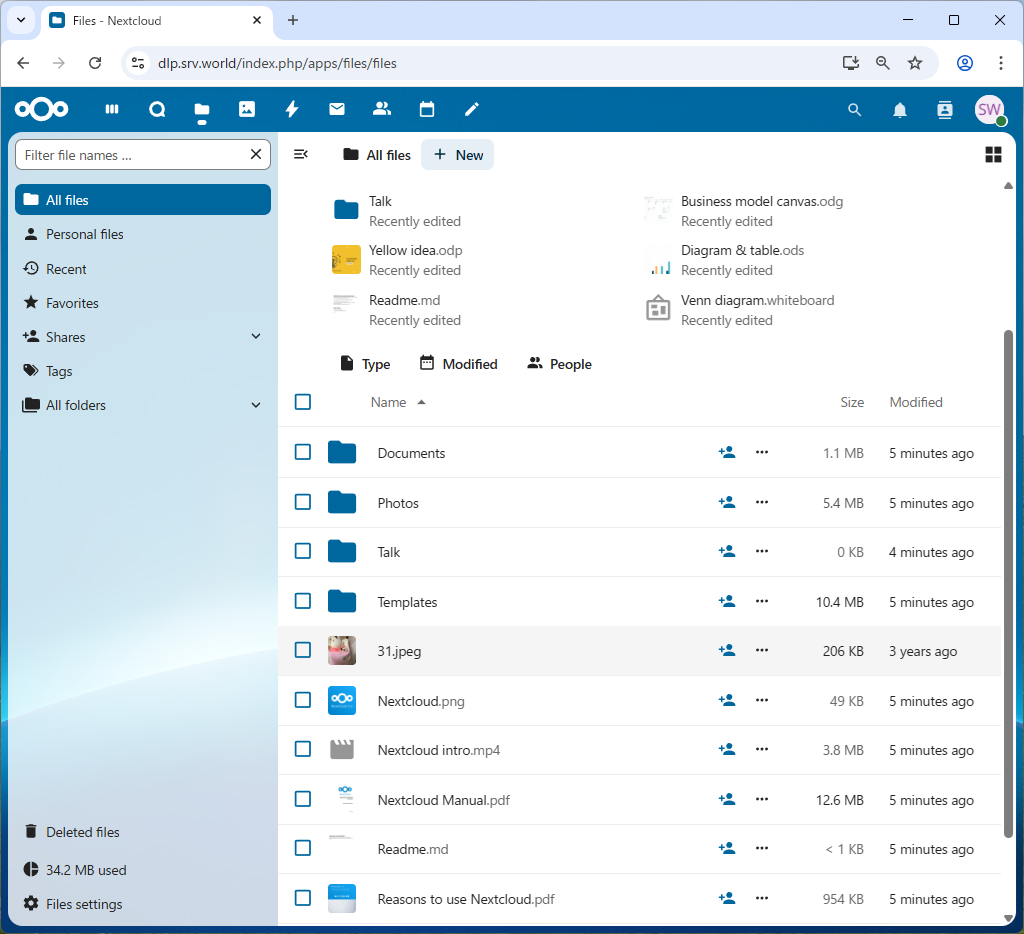Expand the All folders tree in sidebar
The width and height of the screenshot is (1024, 934).
click(x=256, y=405)
